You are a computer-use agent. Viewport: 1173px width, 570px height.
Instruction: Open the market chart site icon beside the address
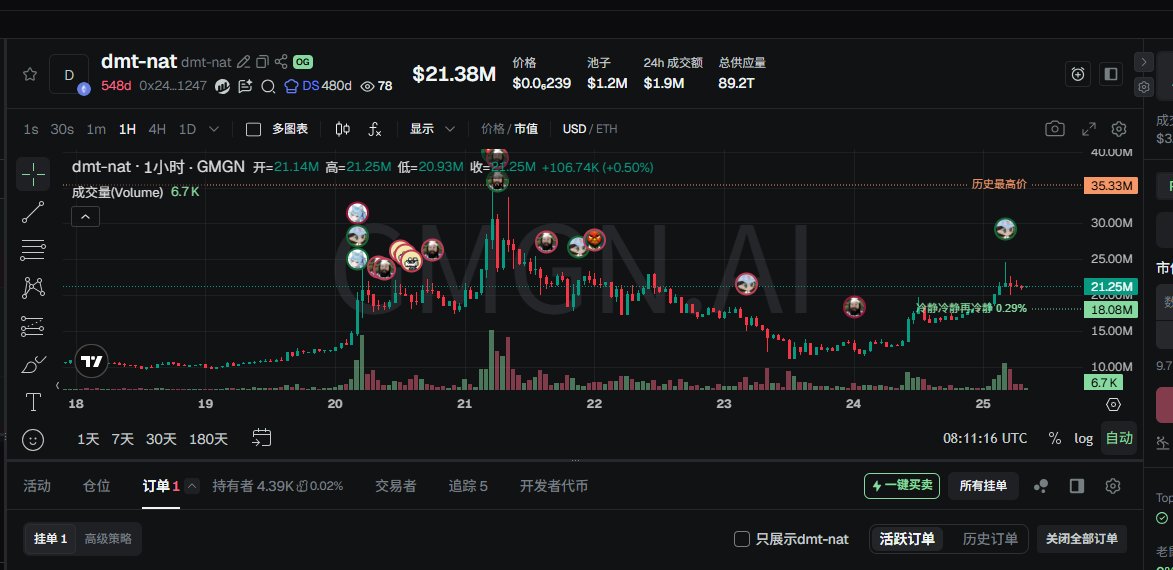[222, 86]
